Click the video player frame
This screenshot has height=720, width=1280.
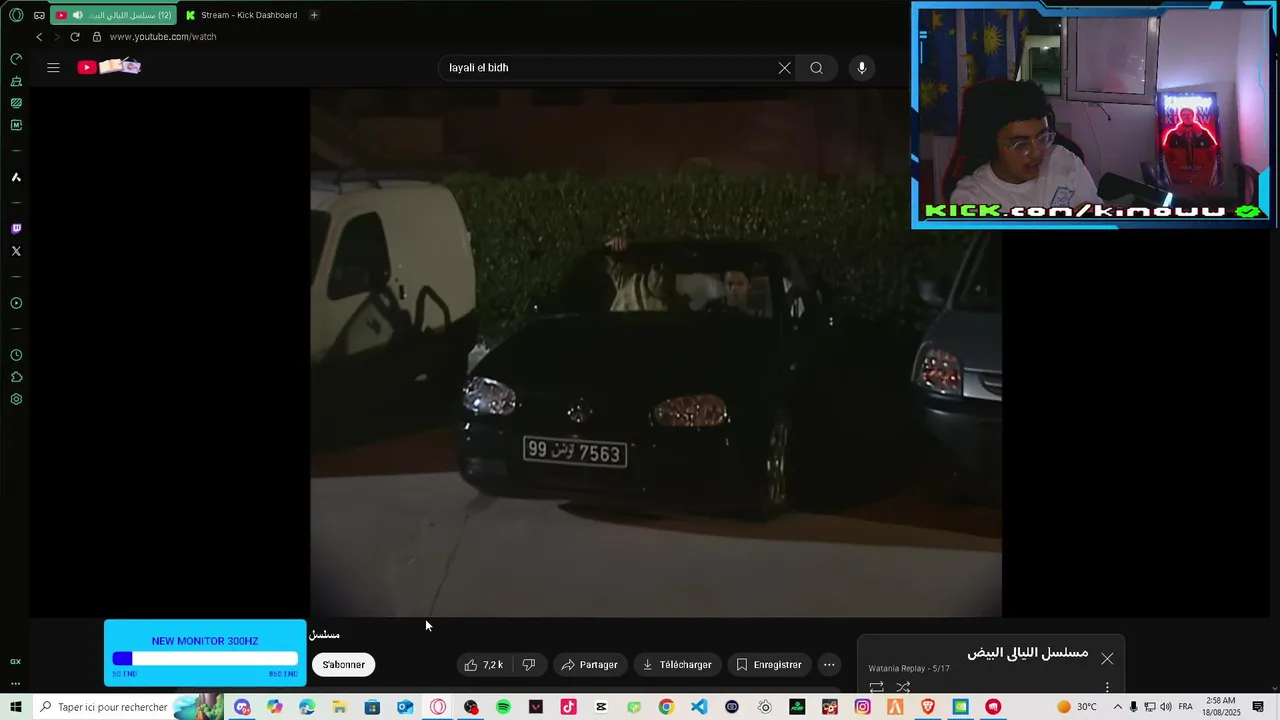(x=655, y=352)
